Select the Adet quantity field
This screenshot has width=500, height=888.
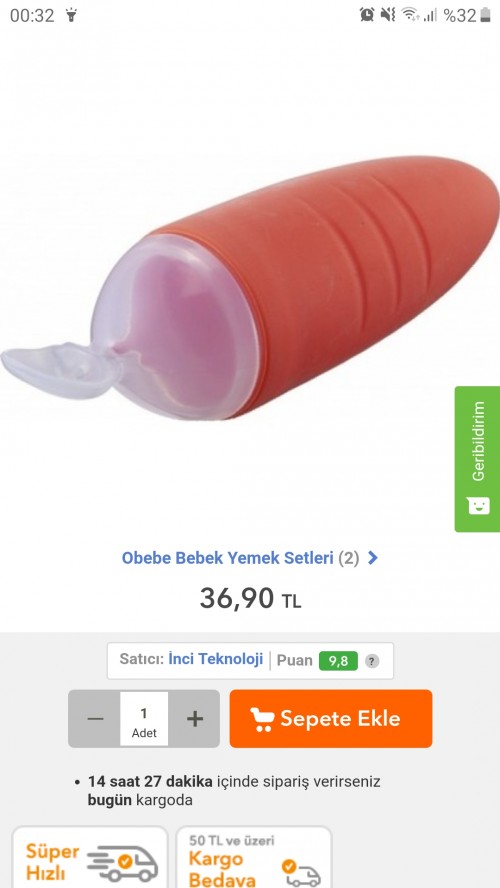coord(144,719)
